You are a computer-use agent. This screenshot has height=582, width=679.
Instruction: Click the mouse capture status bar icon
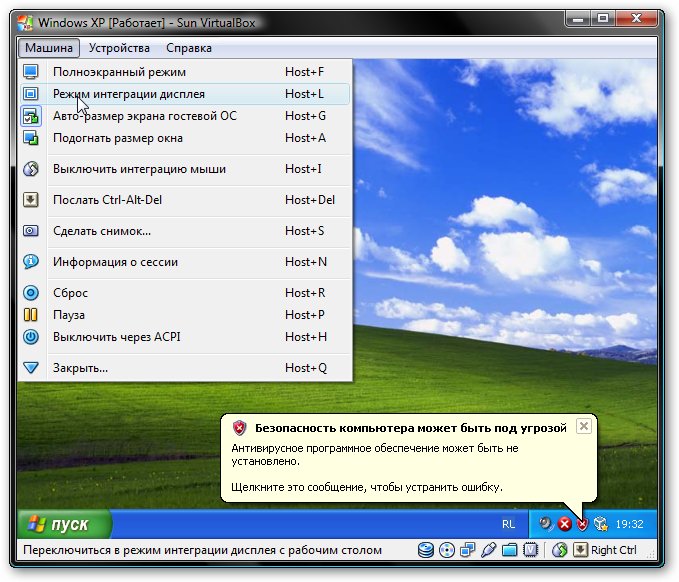point(559,550)
